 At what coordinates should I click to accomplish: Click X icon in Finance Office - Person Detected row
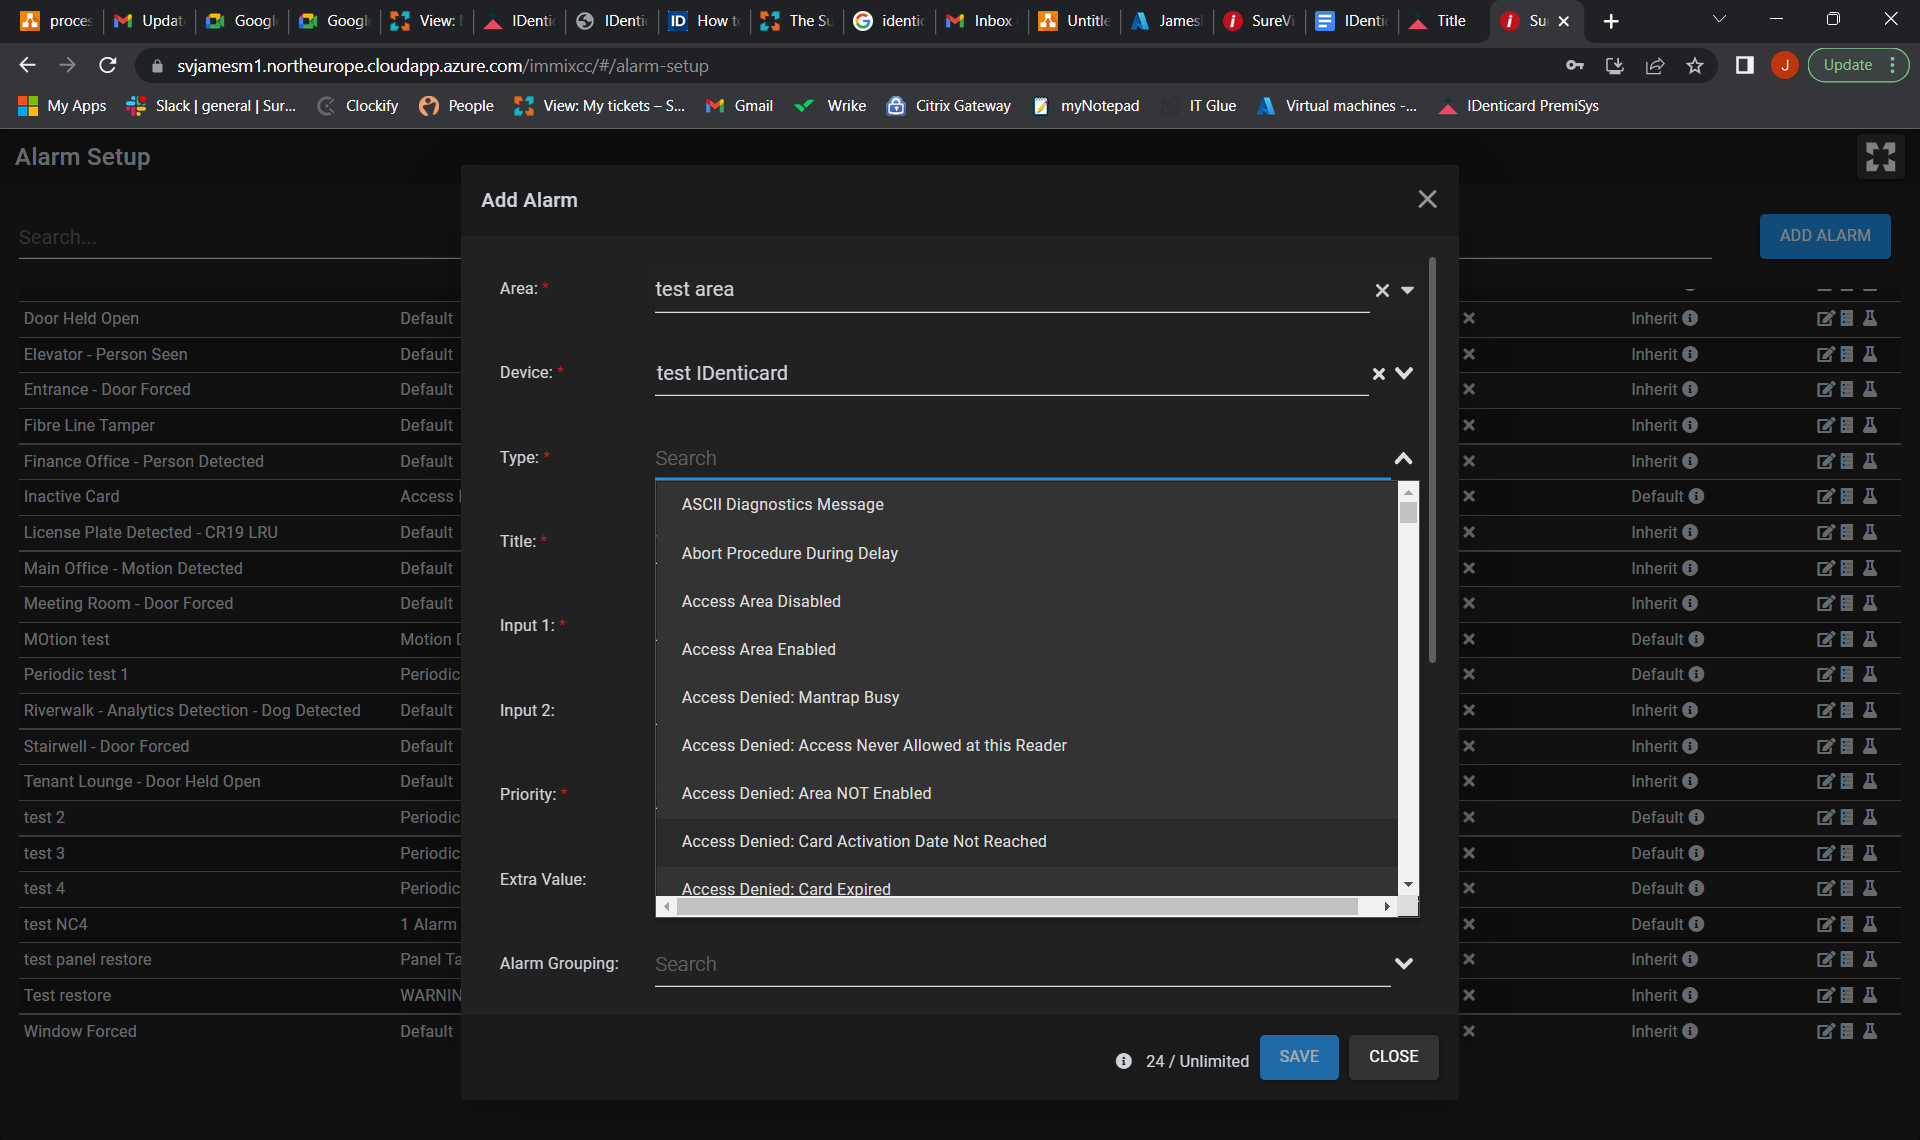pos(1469,461)
